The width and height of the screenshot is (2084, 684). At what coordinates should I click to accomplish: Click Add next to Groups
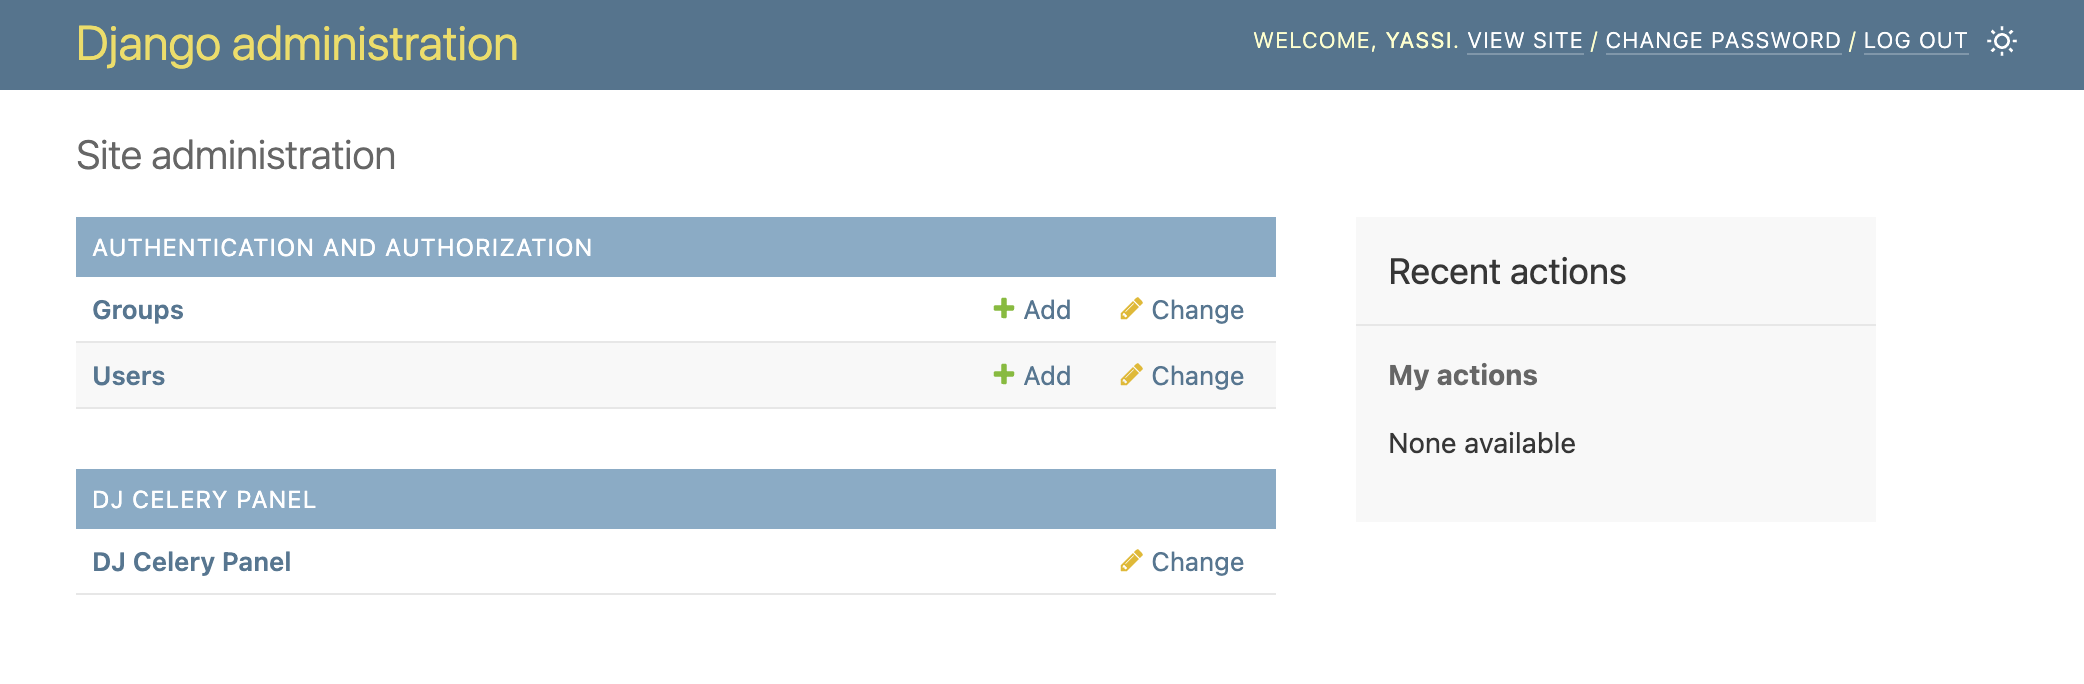1046,309
